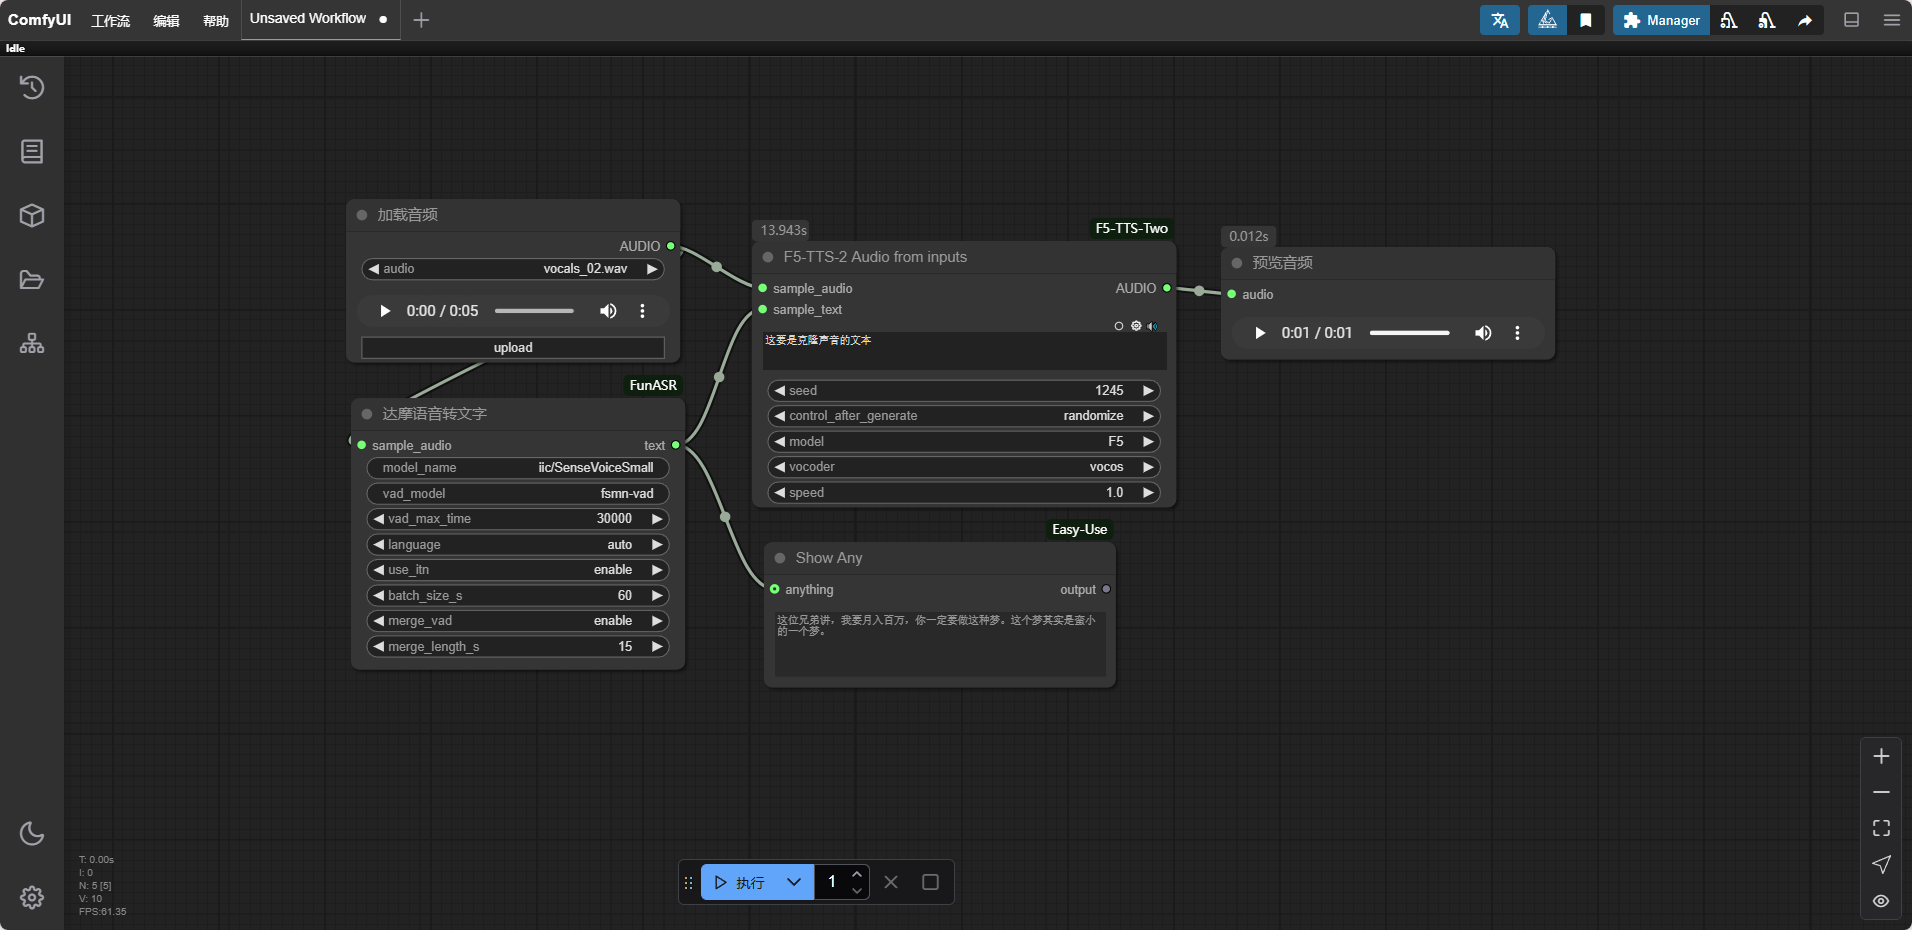Open the 帮助 menu

click(216, 20)
